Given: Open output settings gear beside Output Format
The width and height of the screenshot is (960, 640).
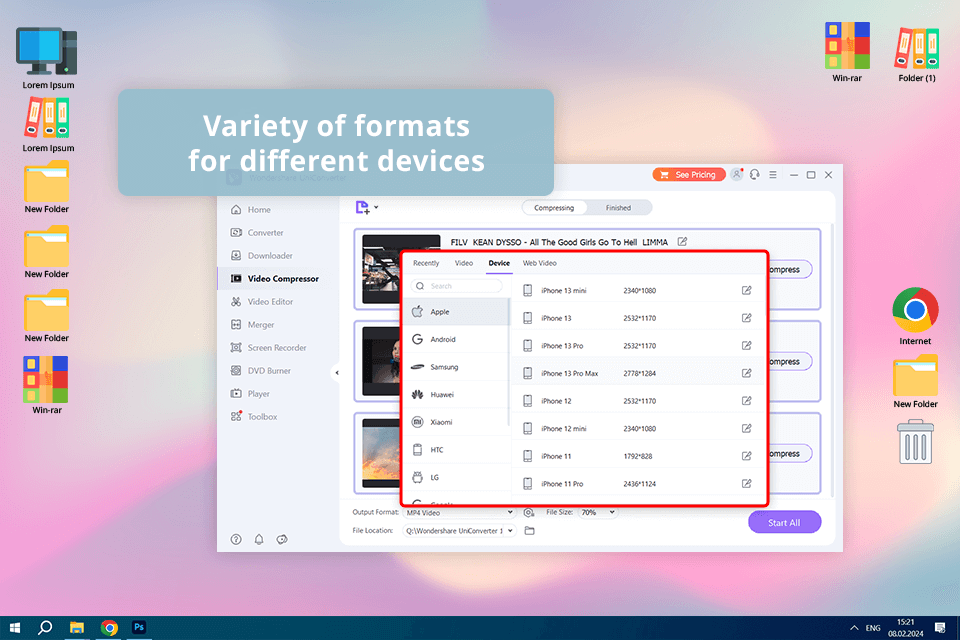Looking at the screenshot, I should (528, 513).
